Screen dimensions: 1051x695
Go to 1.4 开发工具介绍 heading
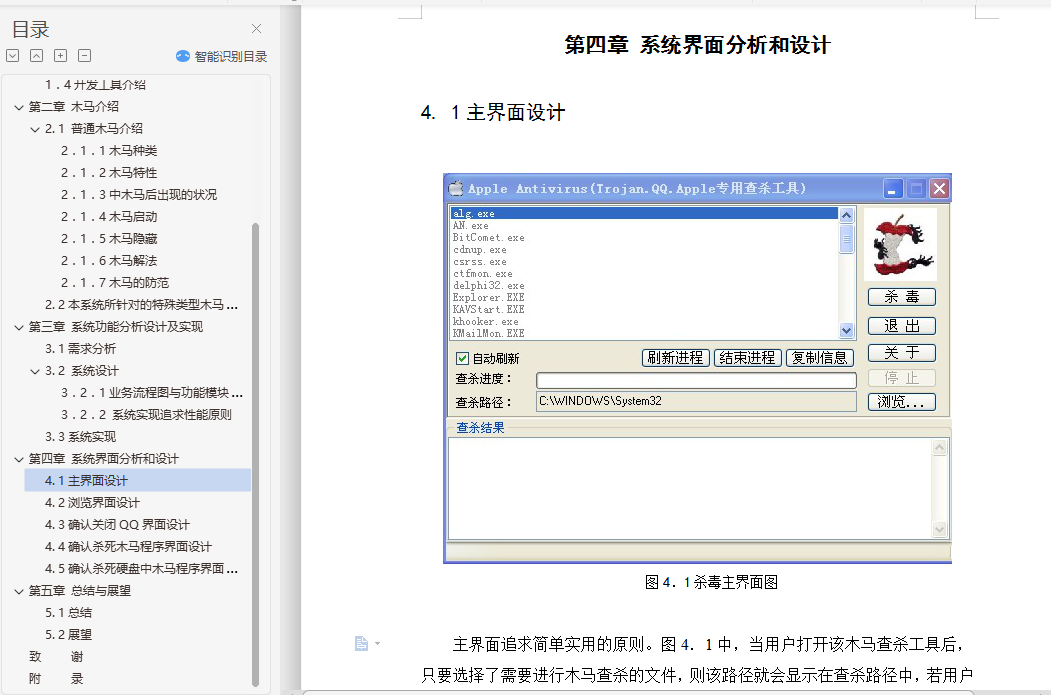(95, 84)
